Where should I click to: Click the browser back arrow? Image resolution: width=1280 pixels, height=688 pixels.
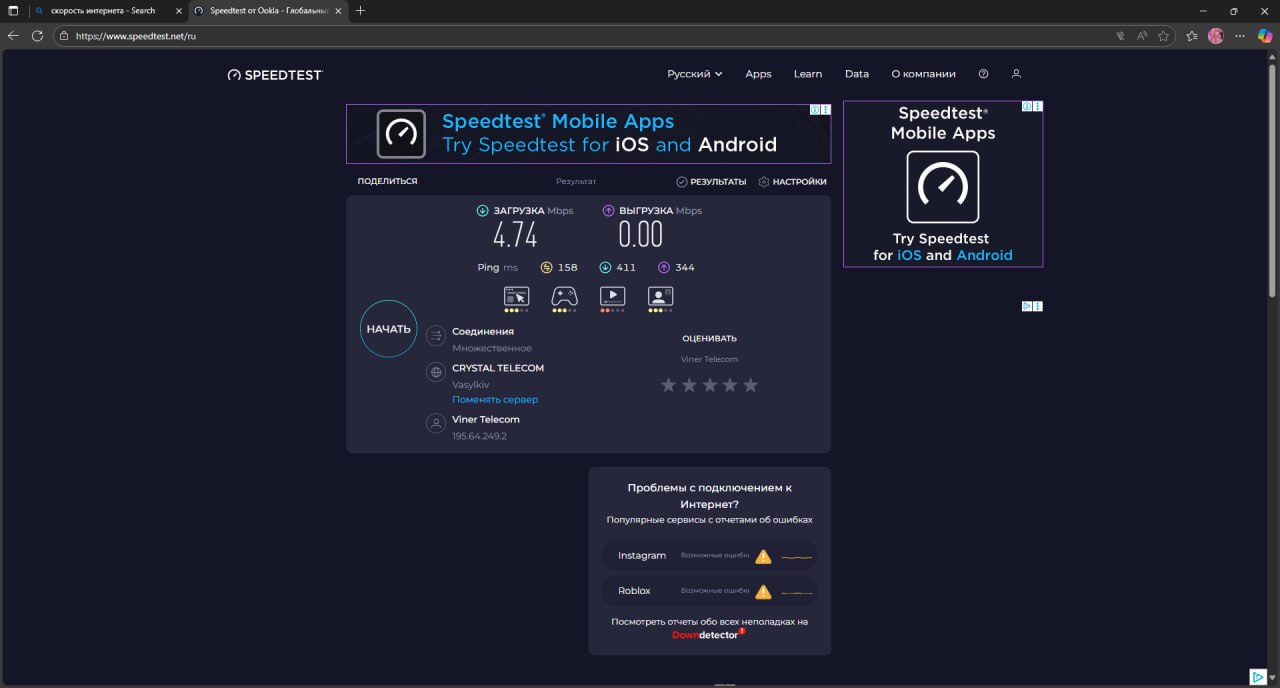click(x=13, y=35)
